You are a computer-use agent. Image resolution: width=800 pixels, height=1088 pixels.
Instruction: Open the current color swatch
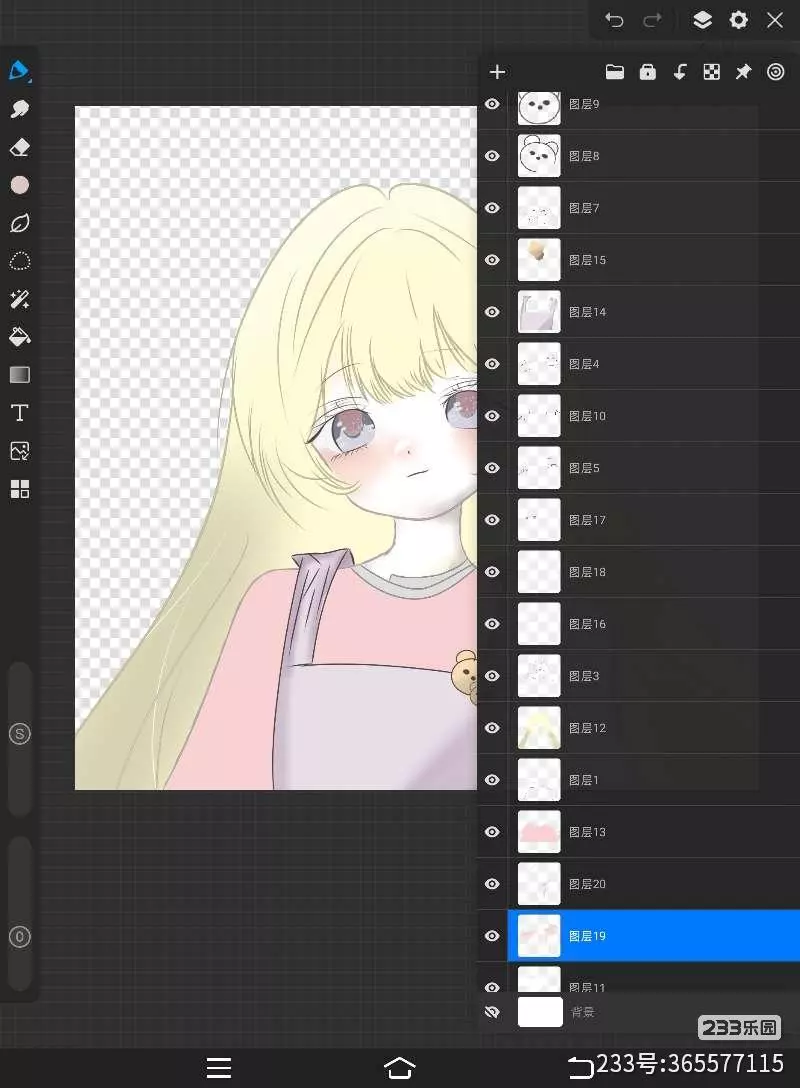[x=19, y=185]
